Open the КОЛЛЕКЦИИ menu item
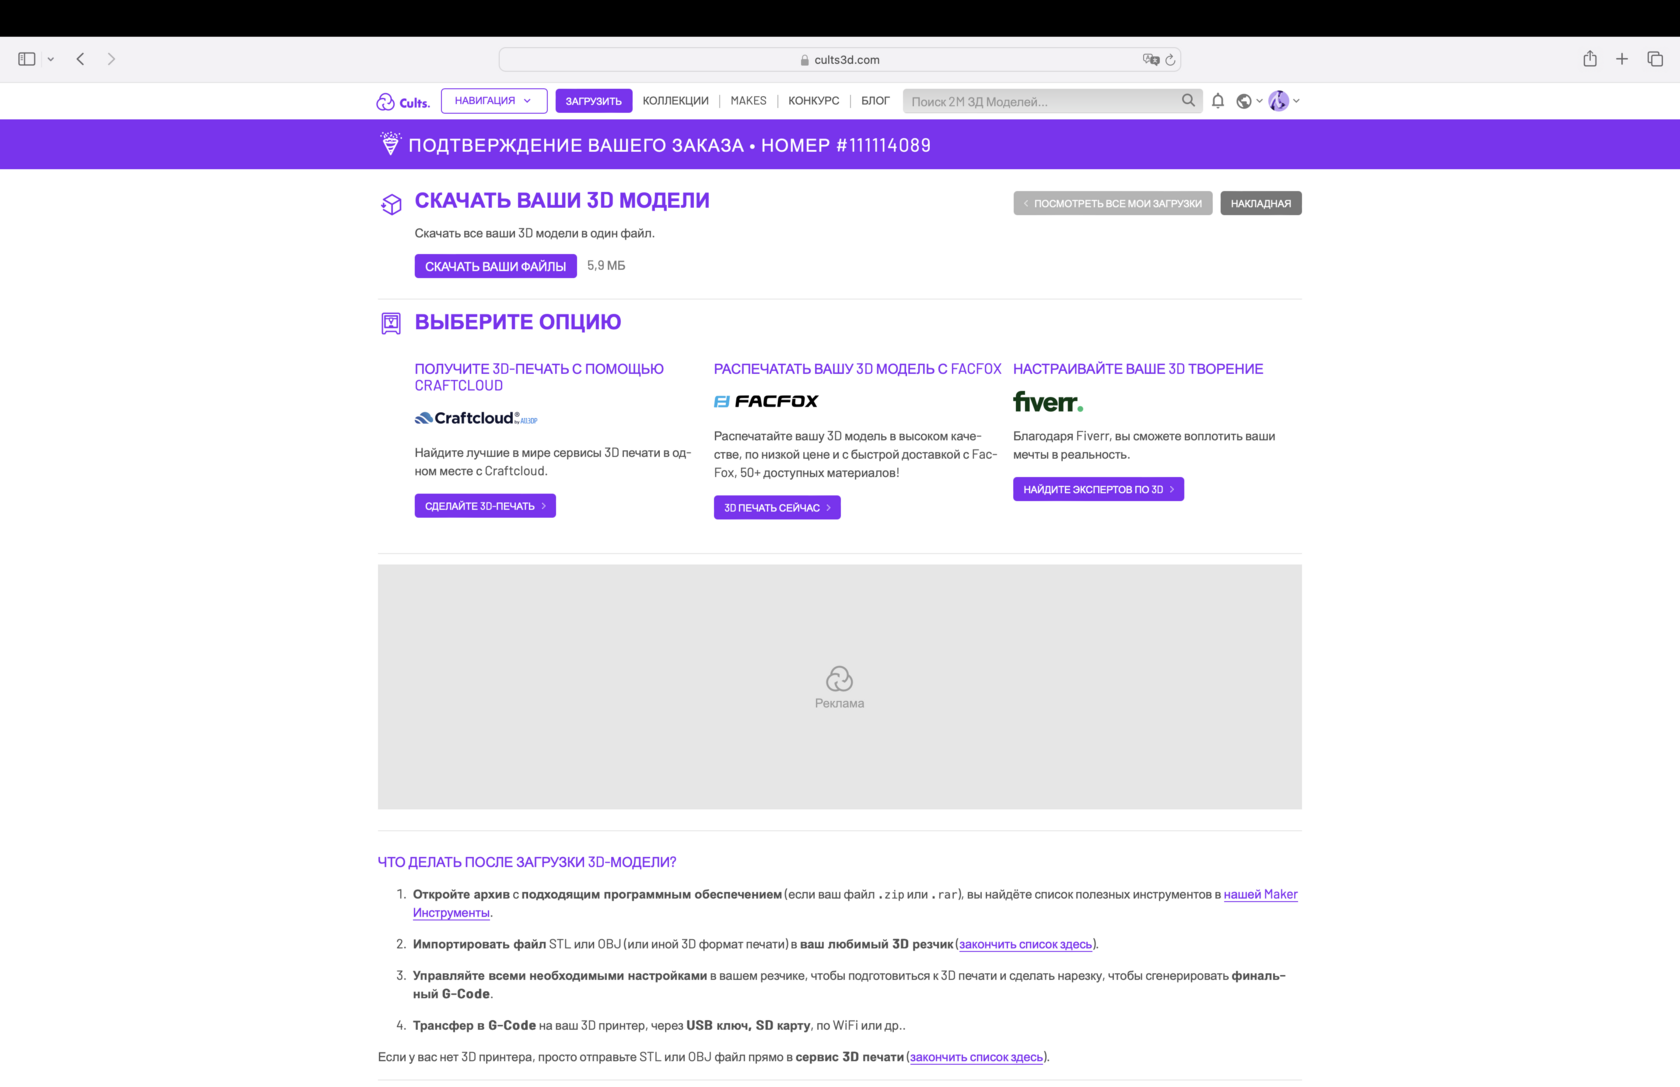Screen dimensions: 1680x1087 coord(676,101)
